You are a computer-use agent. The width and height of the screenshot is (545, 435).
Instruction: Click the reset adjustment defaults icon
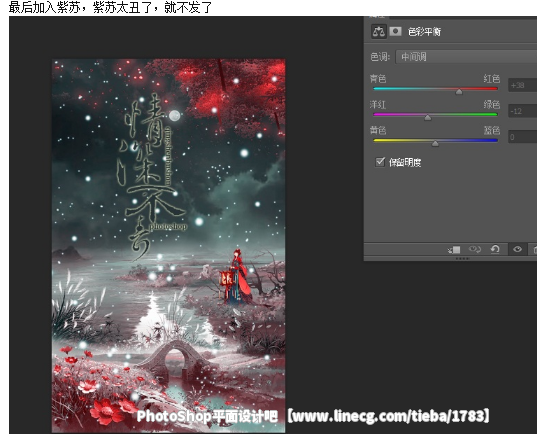coord(495,249)
